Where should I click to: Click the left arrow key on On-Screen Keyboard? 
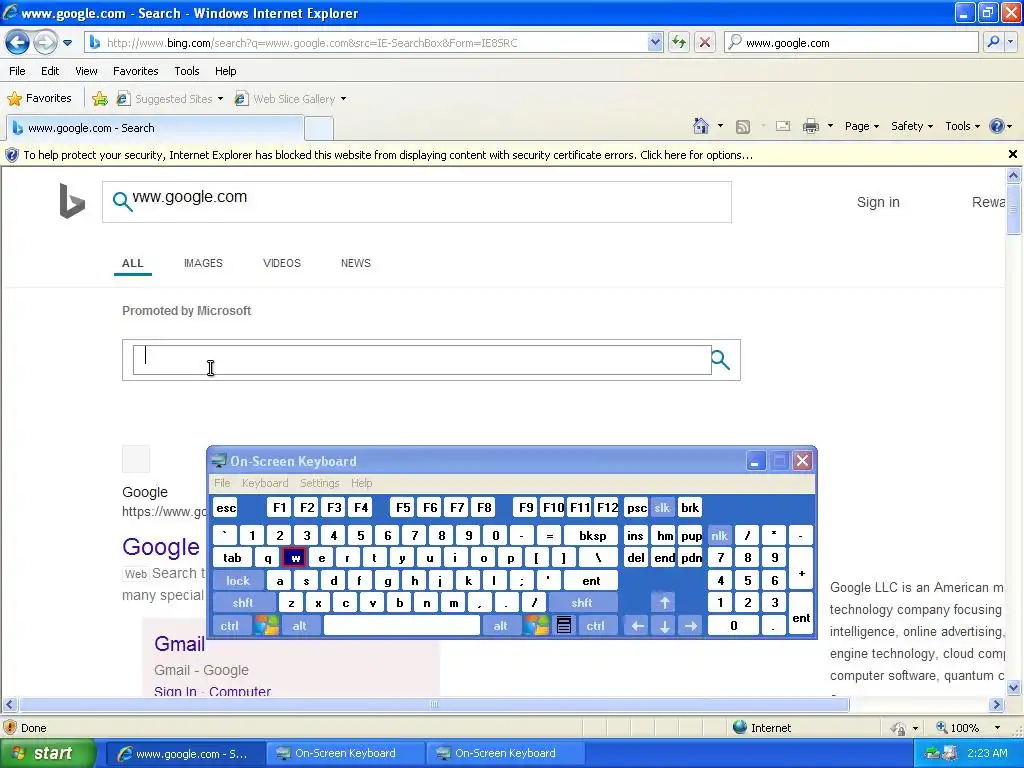tap(637, 626)
